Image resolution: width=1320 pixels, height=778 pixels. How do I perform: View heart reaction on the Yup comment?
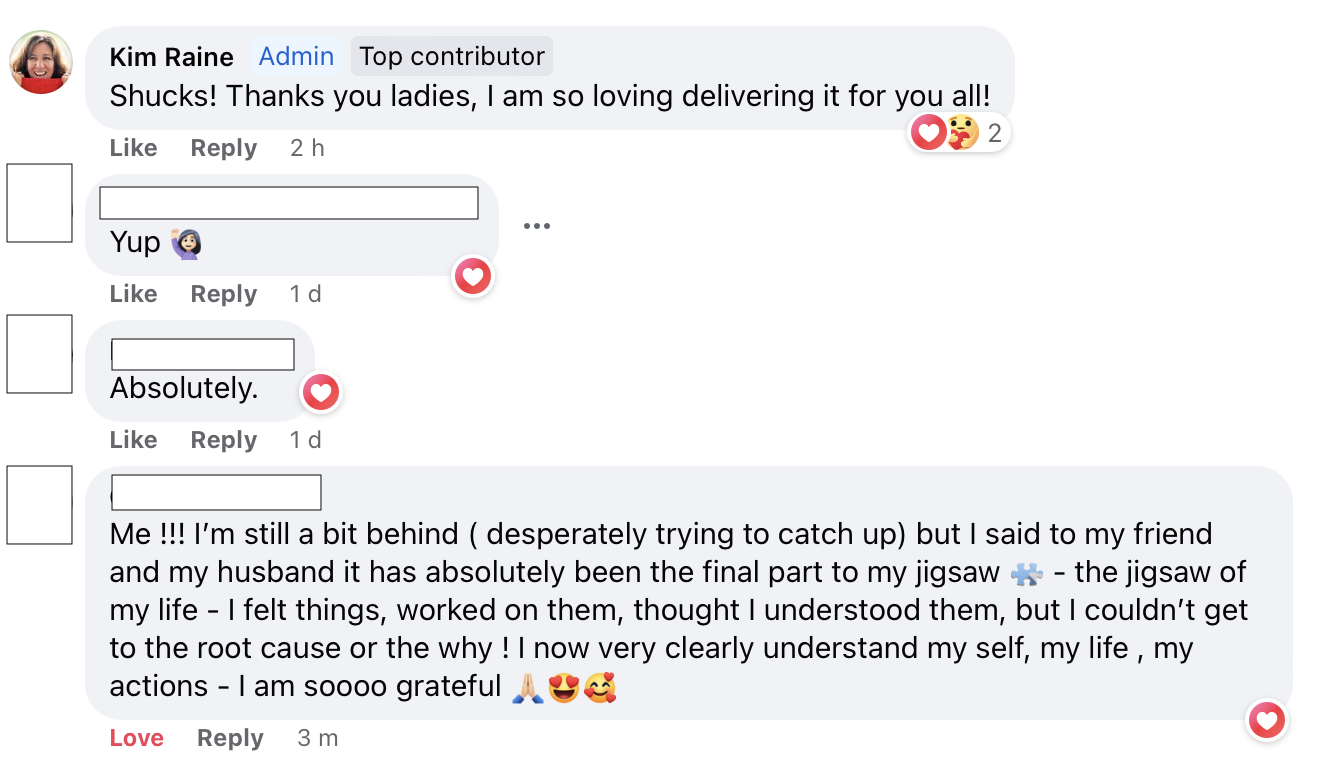pos(473,276)
